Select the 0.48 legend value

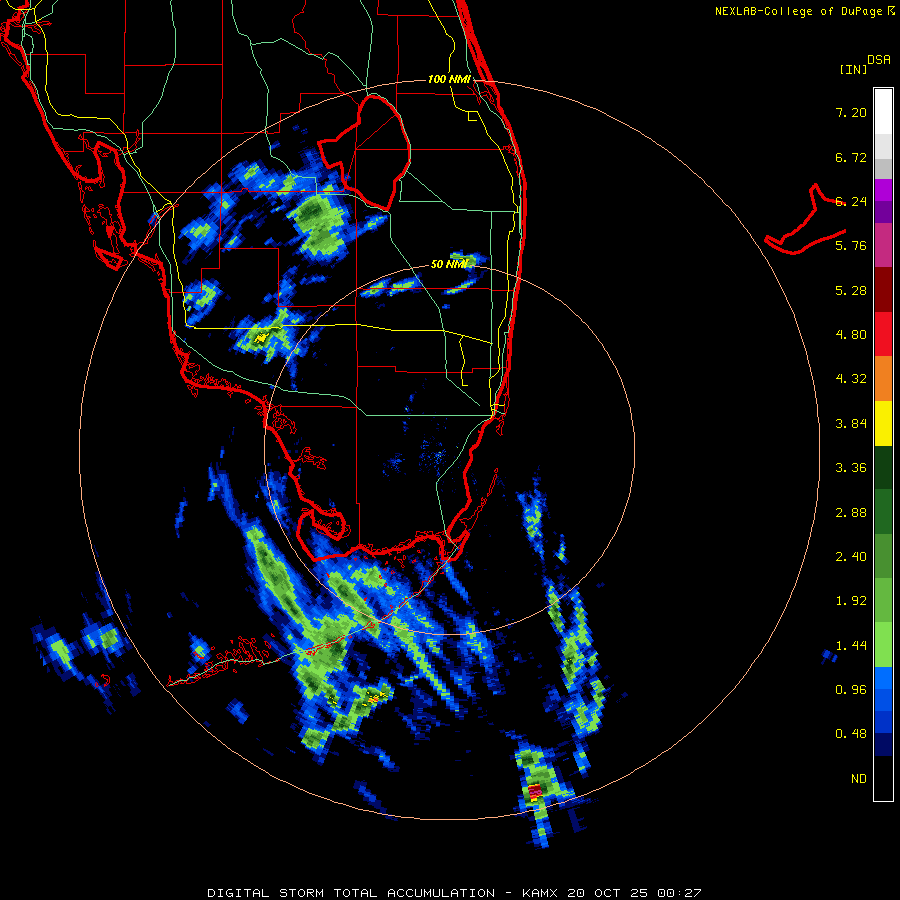[851, 734]
